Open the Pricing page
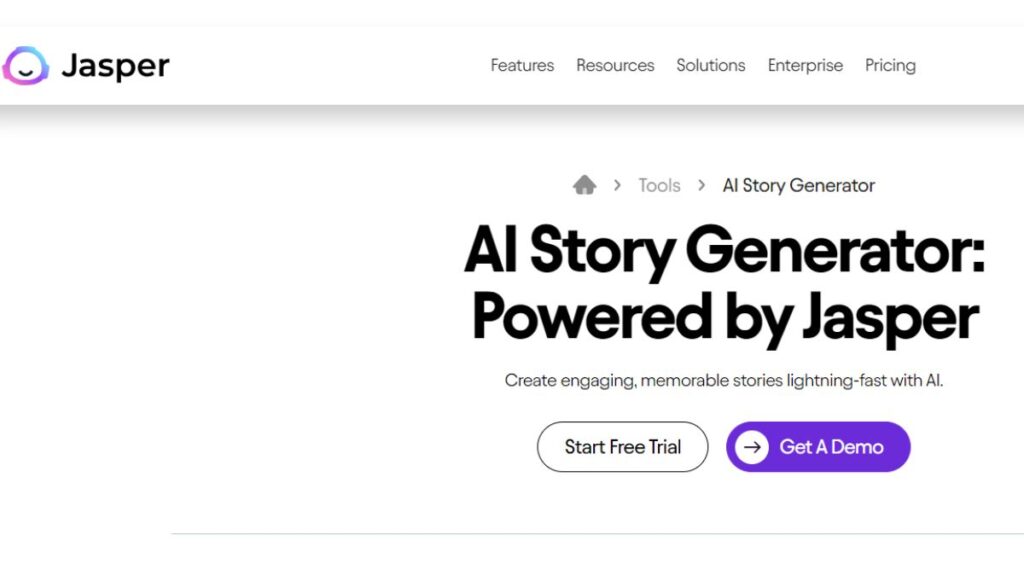This screenshot has height=576, width=1024. [x=890, y=66]
